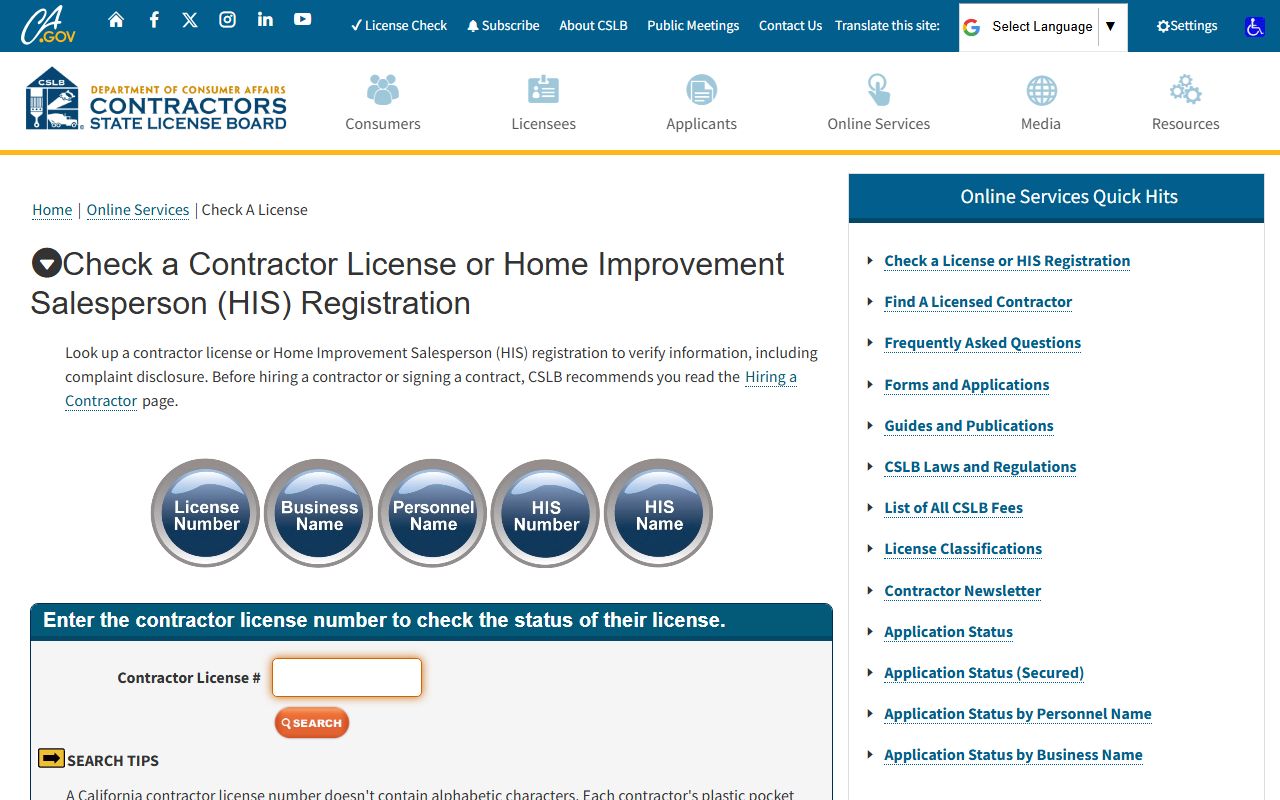Select the HIS Name round button
Viewport: 1280px width, 800px height.
[659, 513]
